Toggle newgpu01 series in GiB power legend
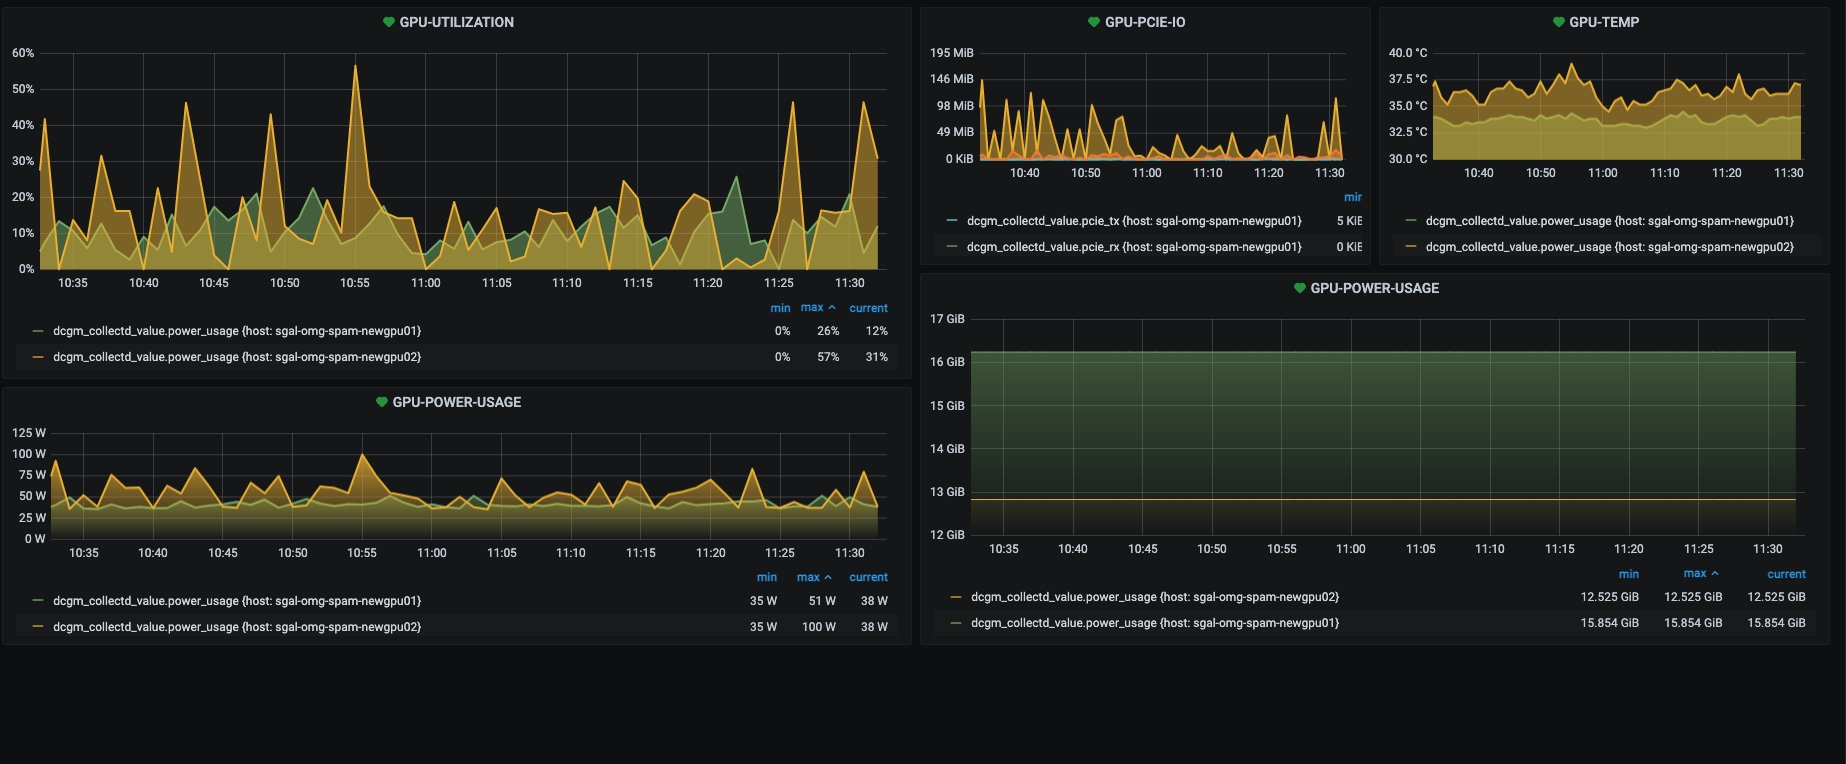The image size is (1846, 764). pos(1155,623)
